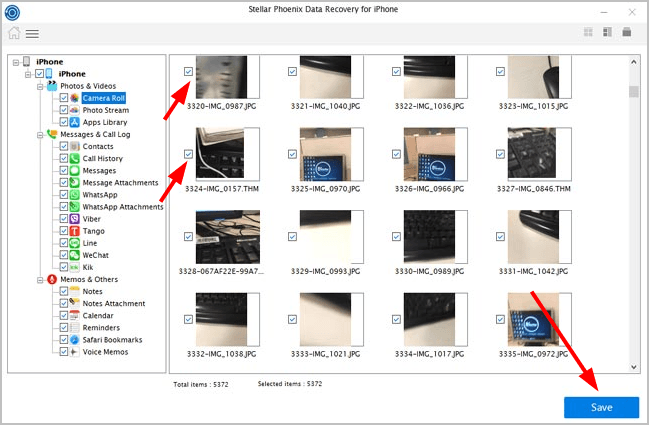Viewport: 649px width, 425px height.
Task: Click file name 3333-IMG_1021.JPG
Action: 325,354
